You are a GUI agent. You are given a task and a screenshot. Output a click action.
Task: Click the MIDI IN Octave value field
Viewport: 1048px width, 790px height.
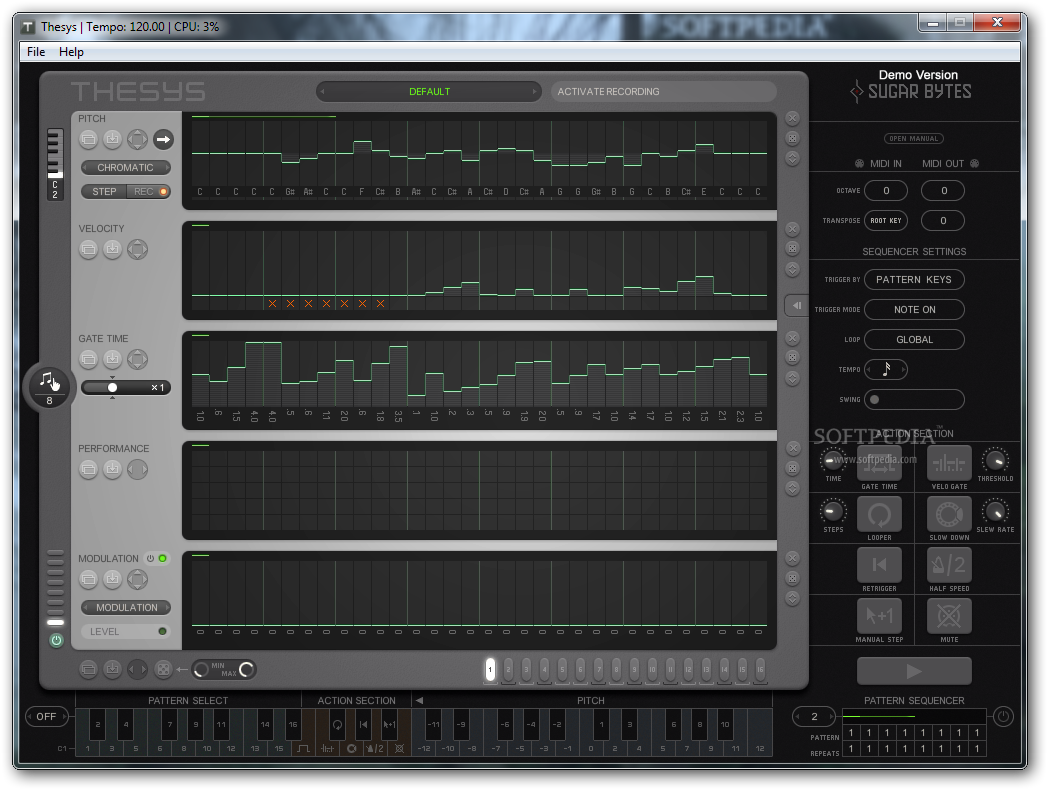coord(886,190)
